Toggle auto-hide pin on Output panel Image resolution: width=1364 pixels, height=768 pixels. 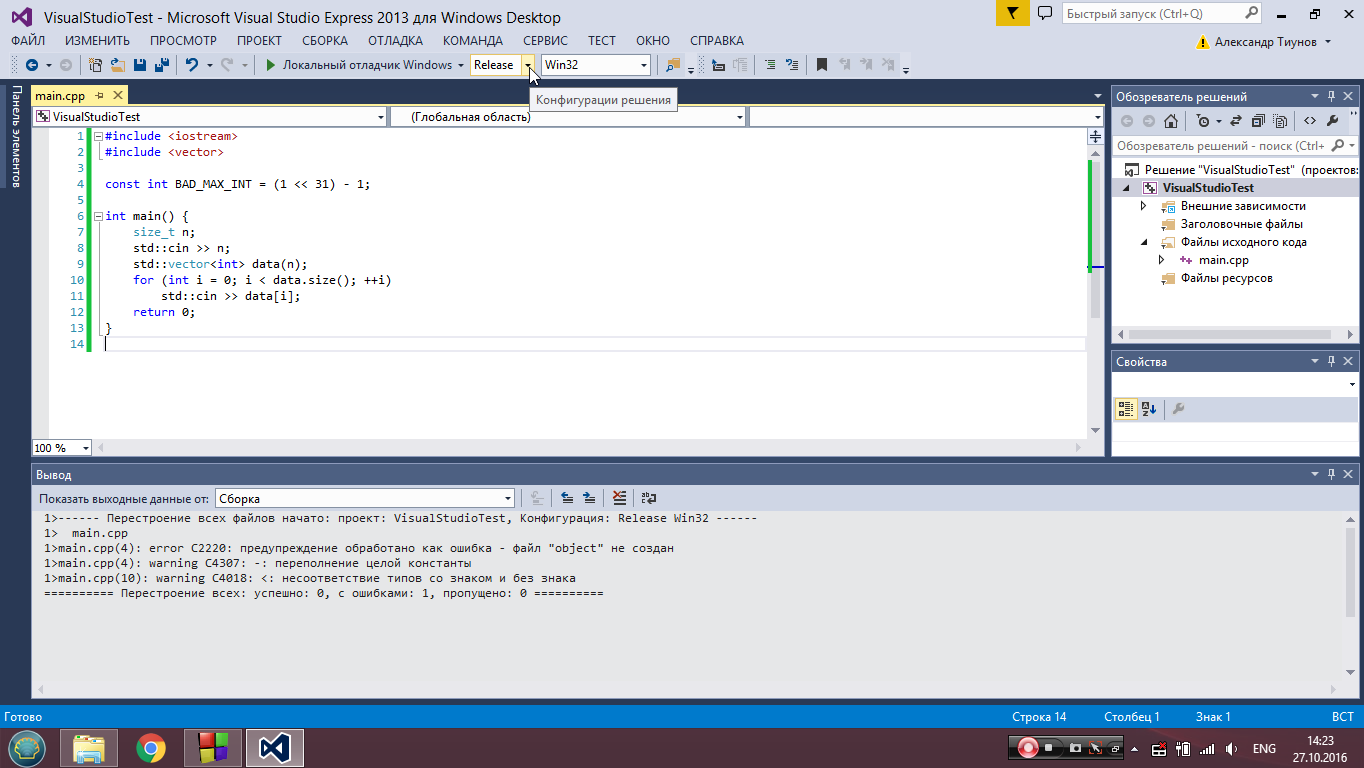click(1331, 475)
